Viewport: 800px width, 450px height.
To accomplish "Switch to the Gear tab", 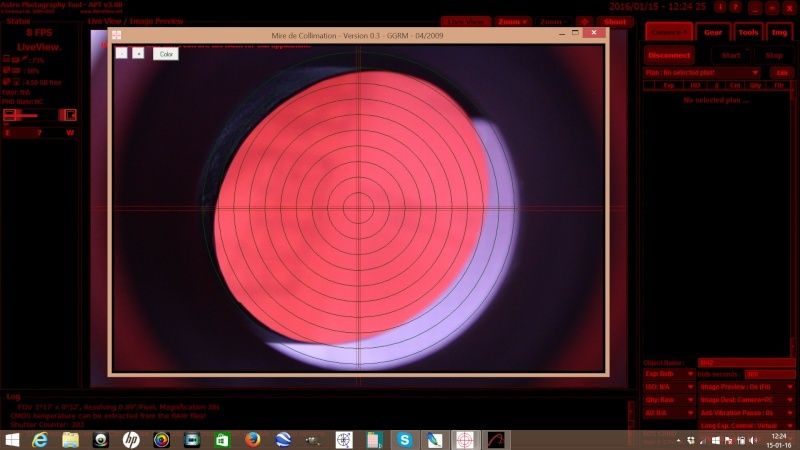I will coord(713,32).
